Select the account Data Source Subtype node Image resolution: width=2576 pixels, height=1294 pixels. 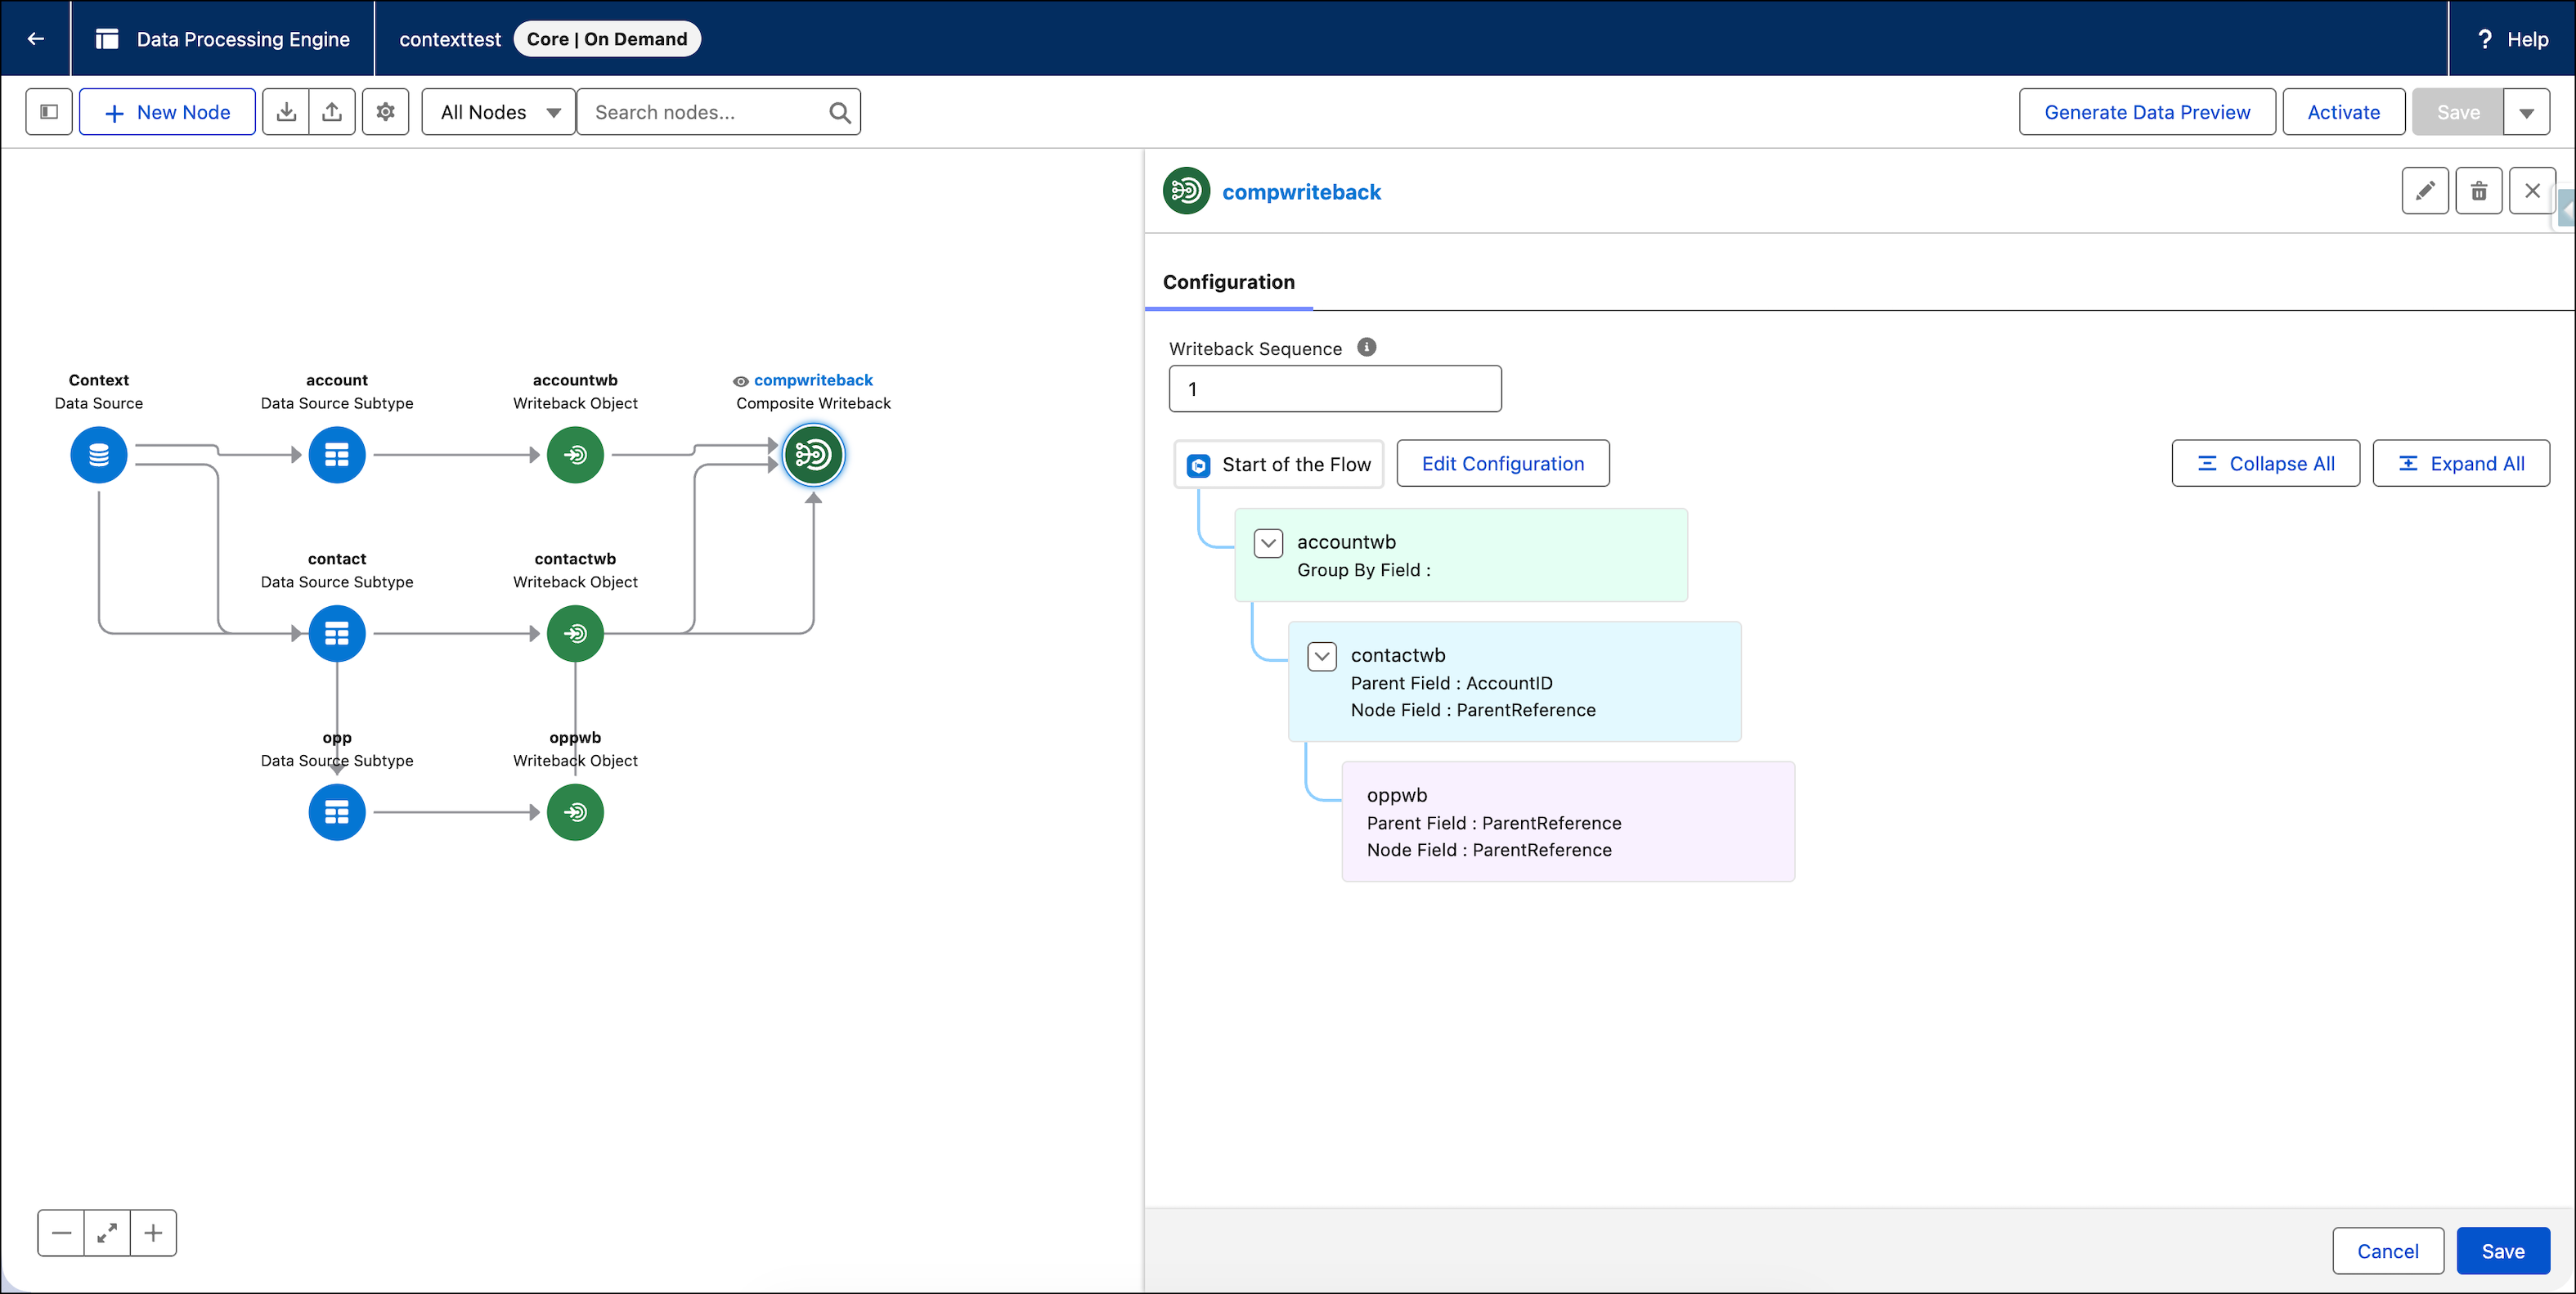pos(337,455)
